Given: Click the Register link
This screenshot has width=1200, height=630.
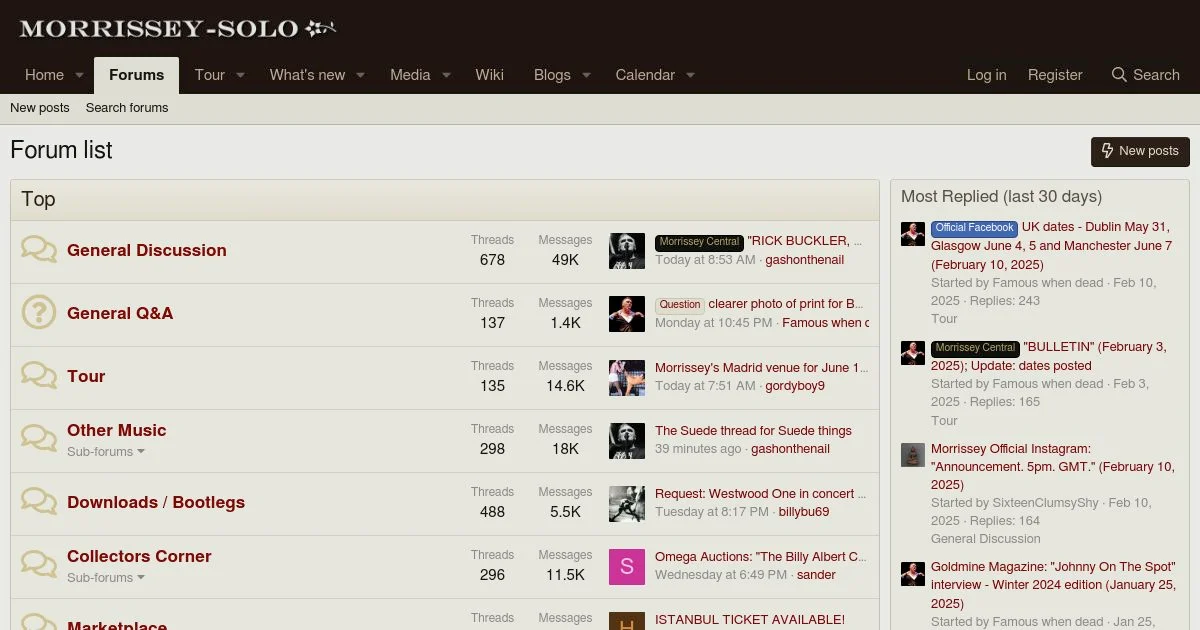Looking at the screenshot, I should pos(1055,75).
